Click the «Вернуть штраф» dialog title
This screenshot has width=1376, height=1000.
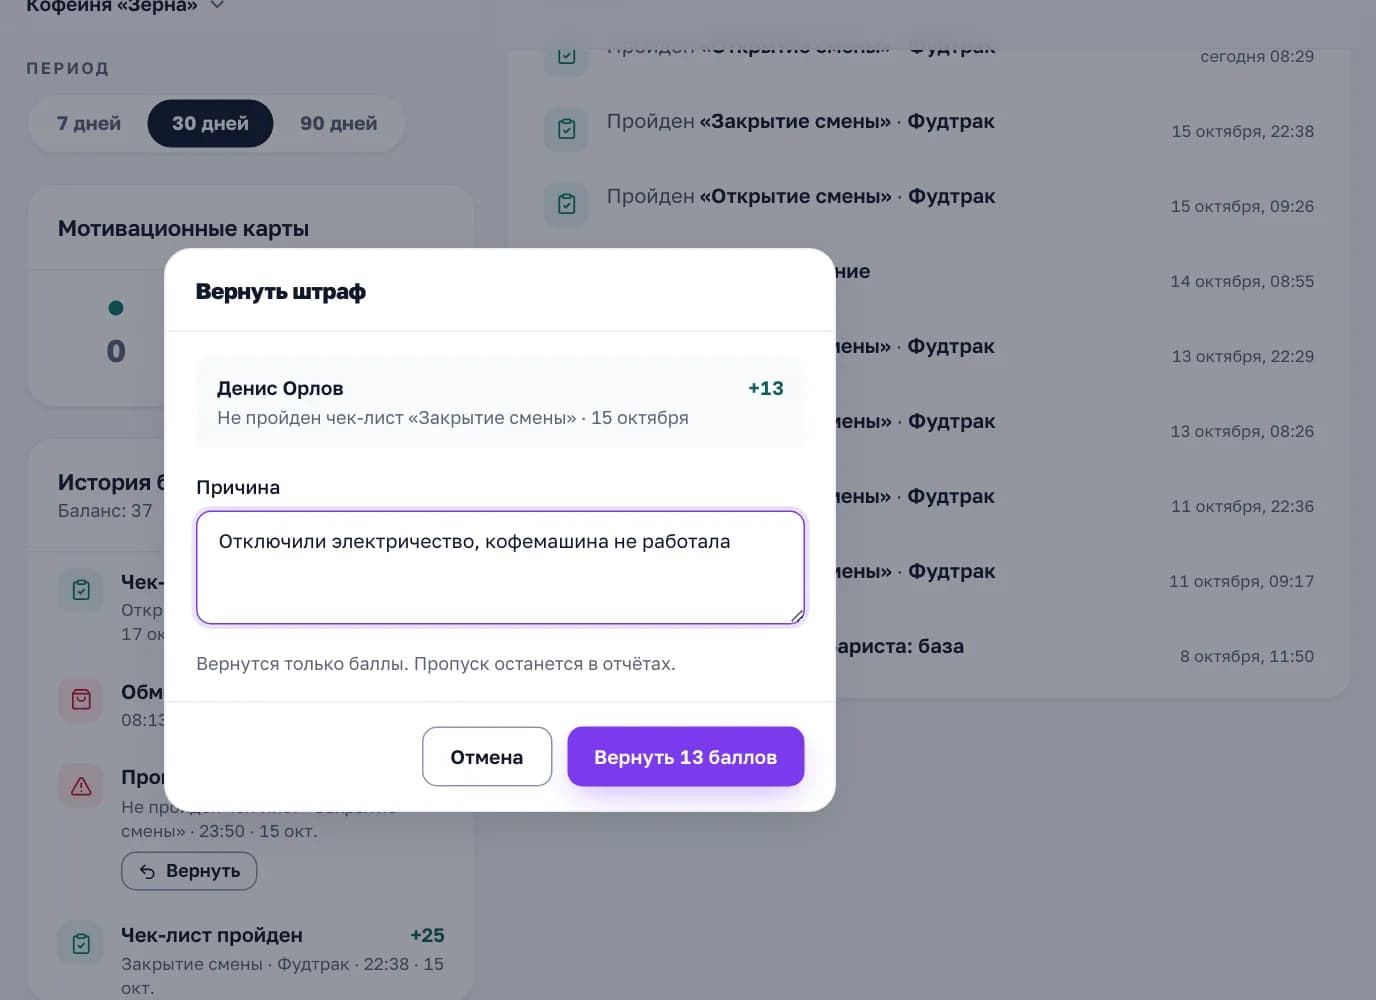pos(281,292)
